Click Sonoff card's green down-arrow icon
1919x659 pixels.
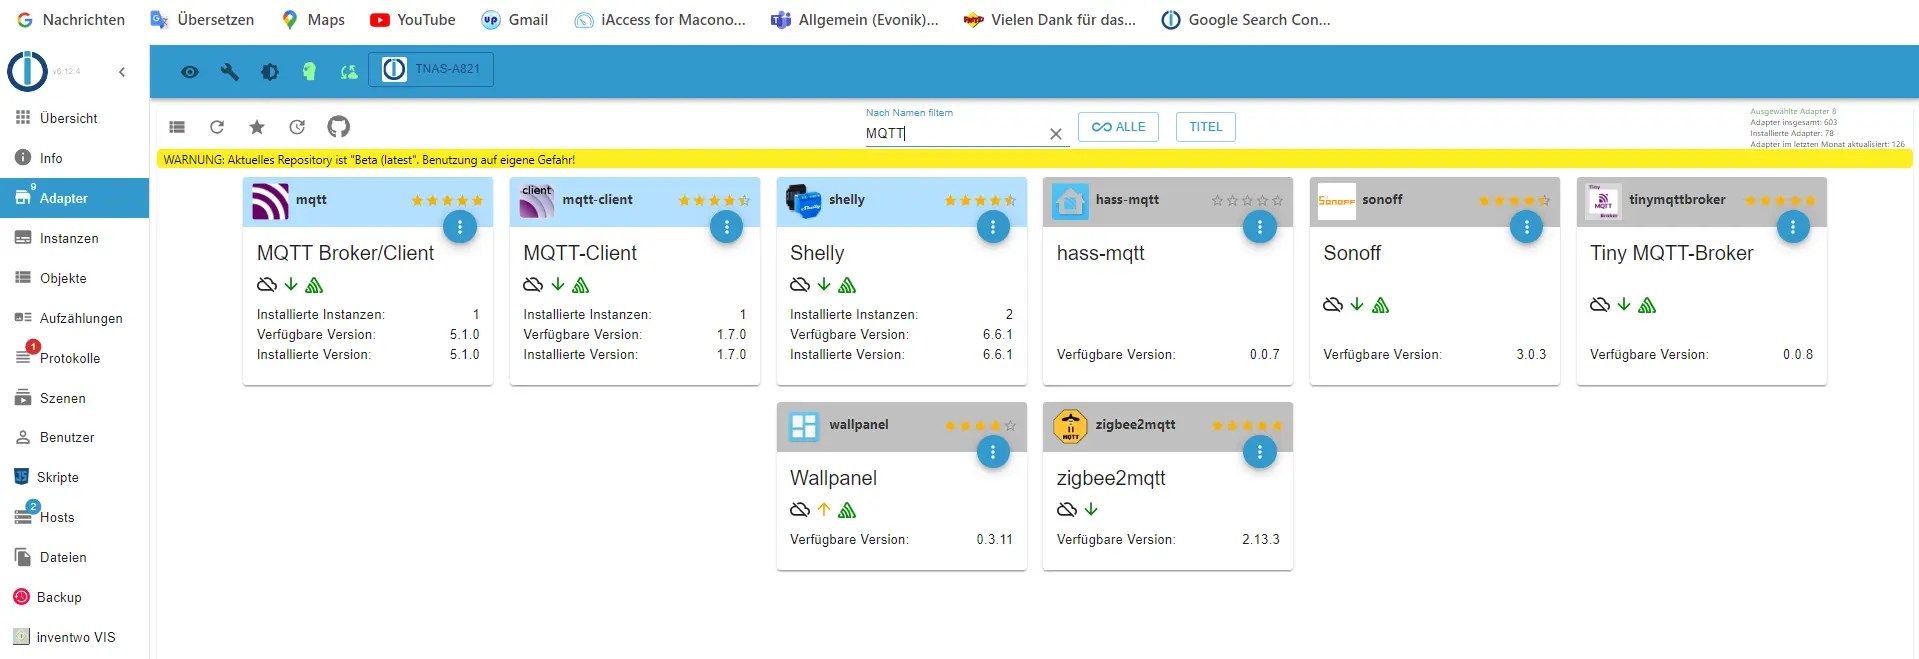(1357, 304)
